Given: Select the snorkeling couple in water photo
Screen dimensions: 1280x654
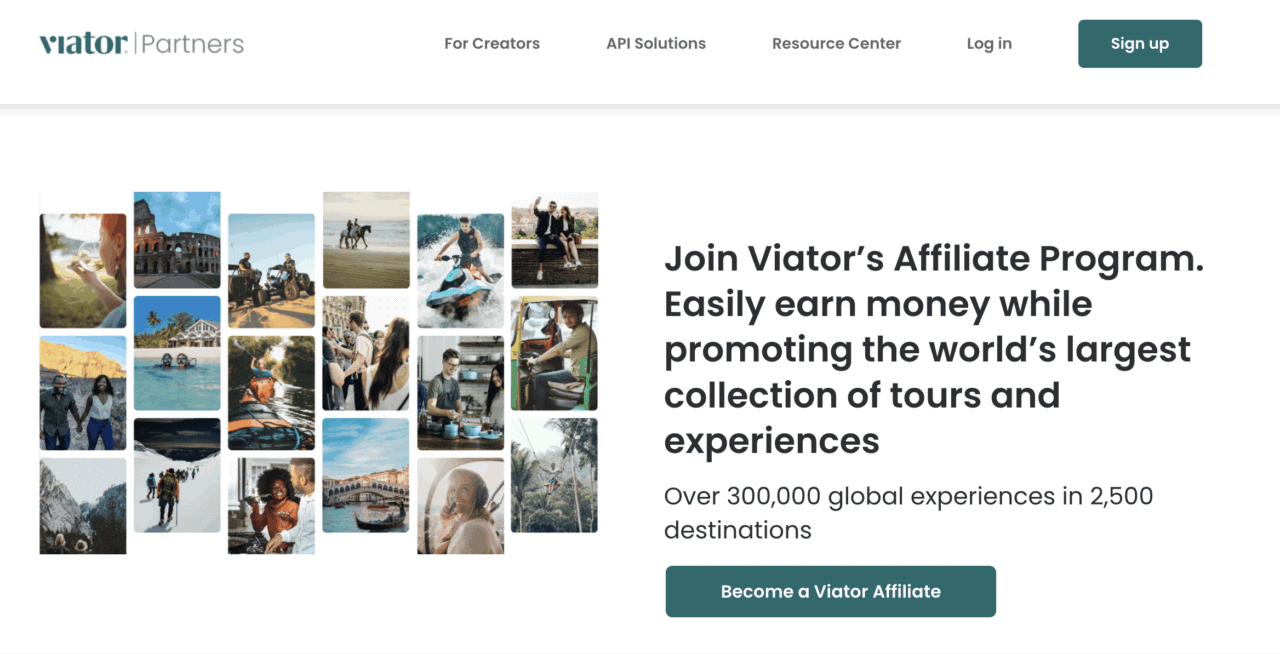Looking at the screenshot, I should point(177,353).
